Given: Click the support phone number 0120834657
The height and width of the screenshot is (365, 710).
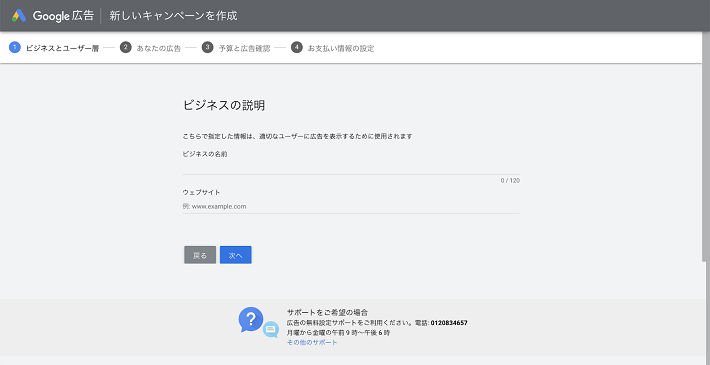Looking at the screenshot, I should click(x=449, y=323).
